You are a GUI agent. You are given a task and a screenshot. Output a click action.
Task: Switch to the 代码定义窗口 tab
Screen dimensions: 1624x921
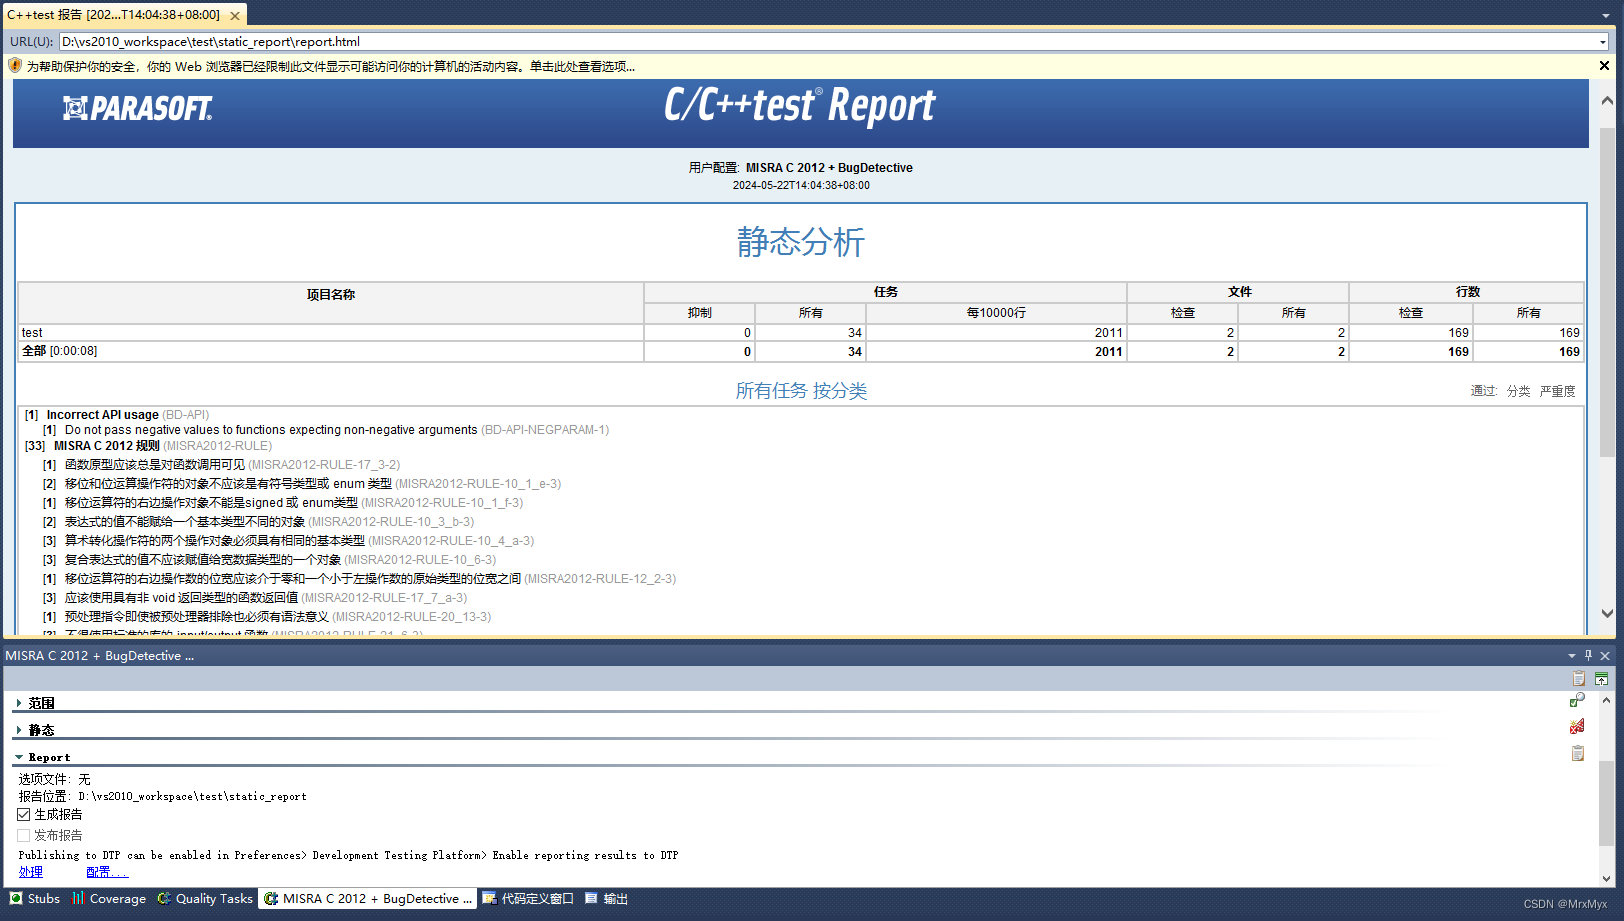(x=528, y=899)
